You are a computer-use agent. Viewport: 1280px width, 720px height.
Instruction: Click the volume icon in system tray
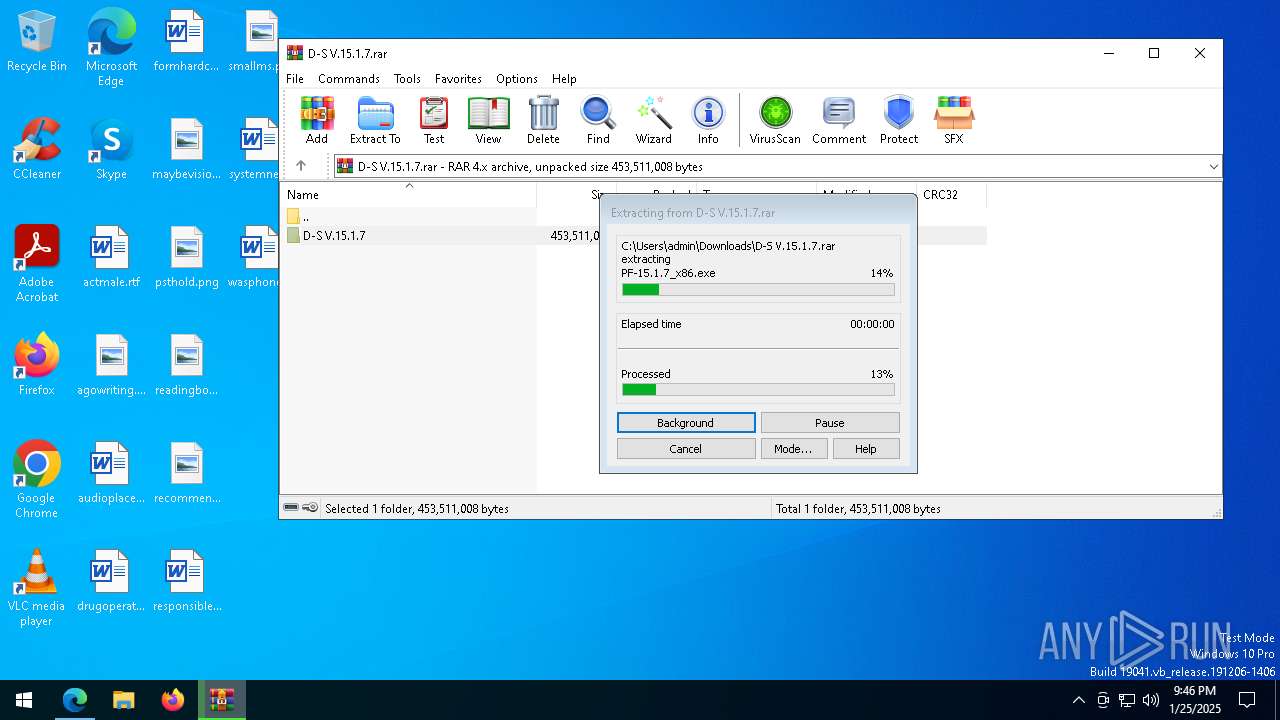click(x=1150, y=700)
